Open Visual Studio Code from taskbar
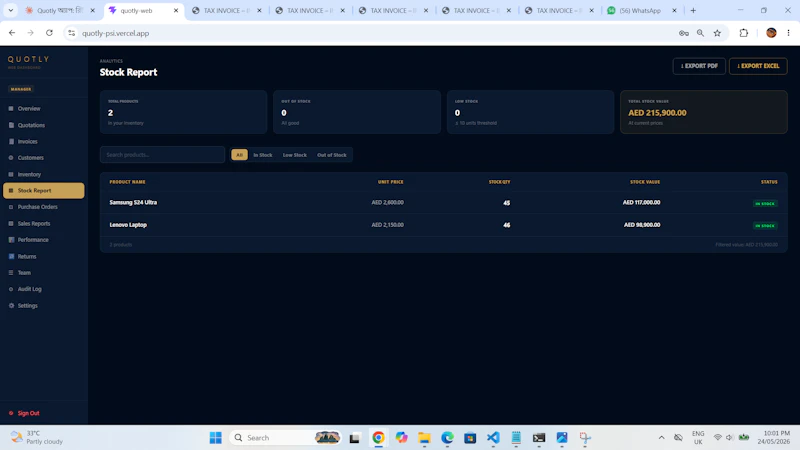This screenshot has height=450, width=800. coord(493,438)
